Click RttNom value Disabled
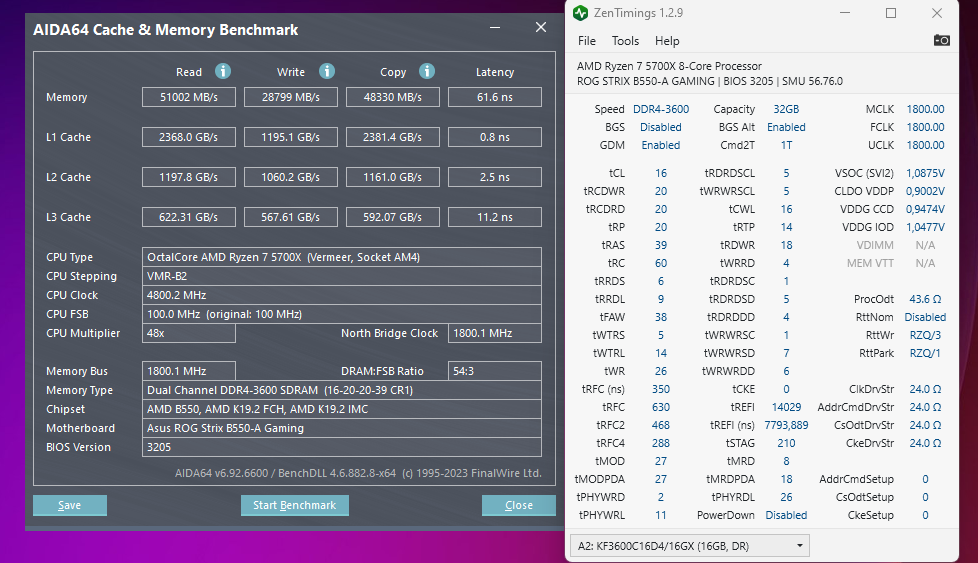 (925, 317)
